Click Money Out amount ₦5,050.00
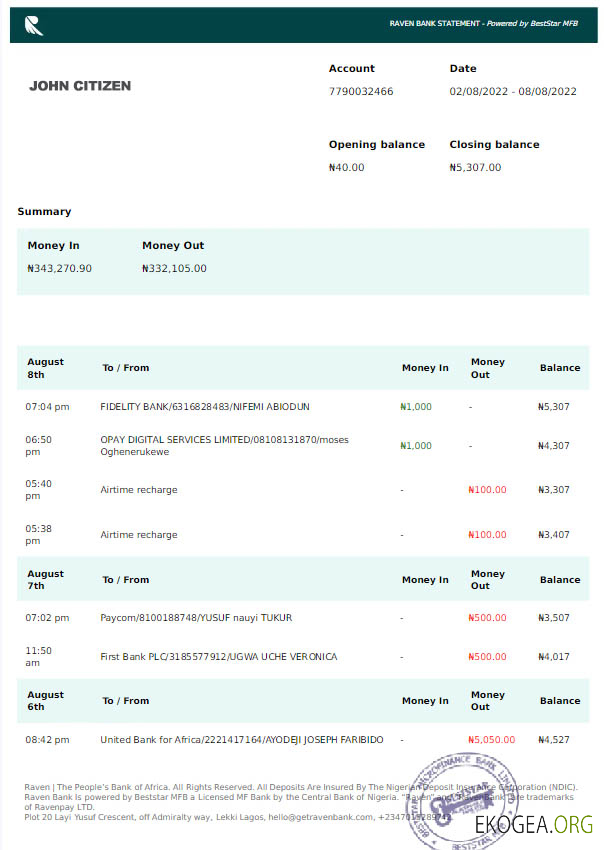This screenshot has height=850, width=604. point(492,739)
